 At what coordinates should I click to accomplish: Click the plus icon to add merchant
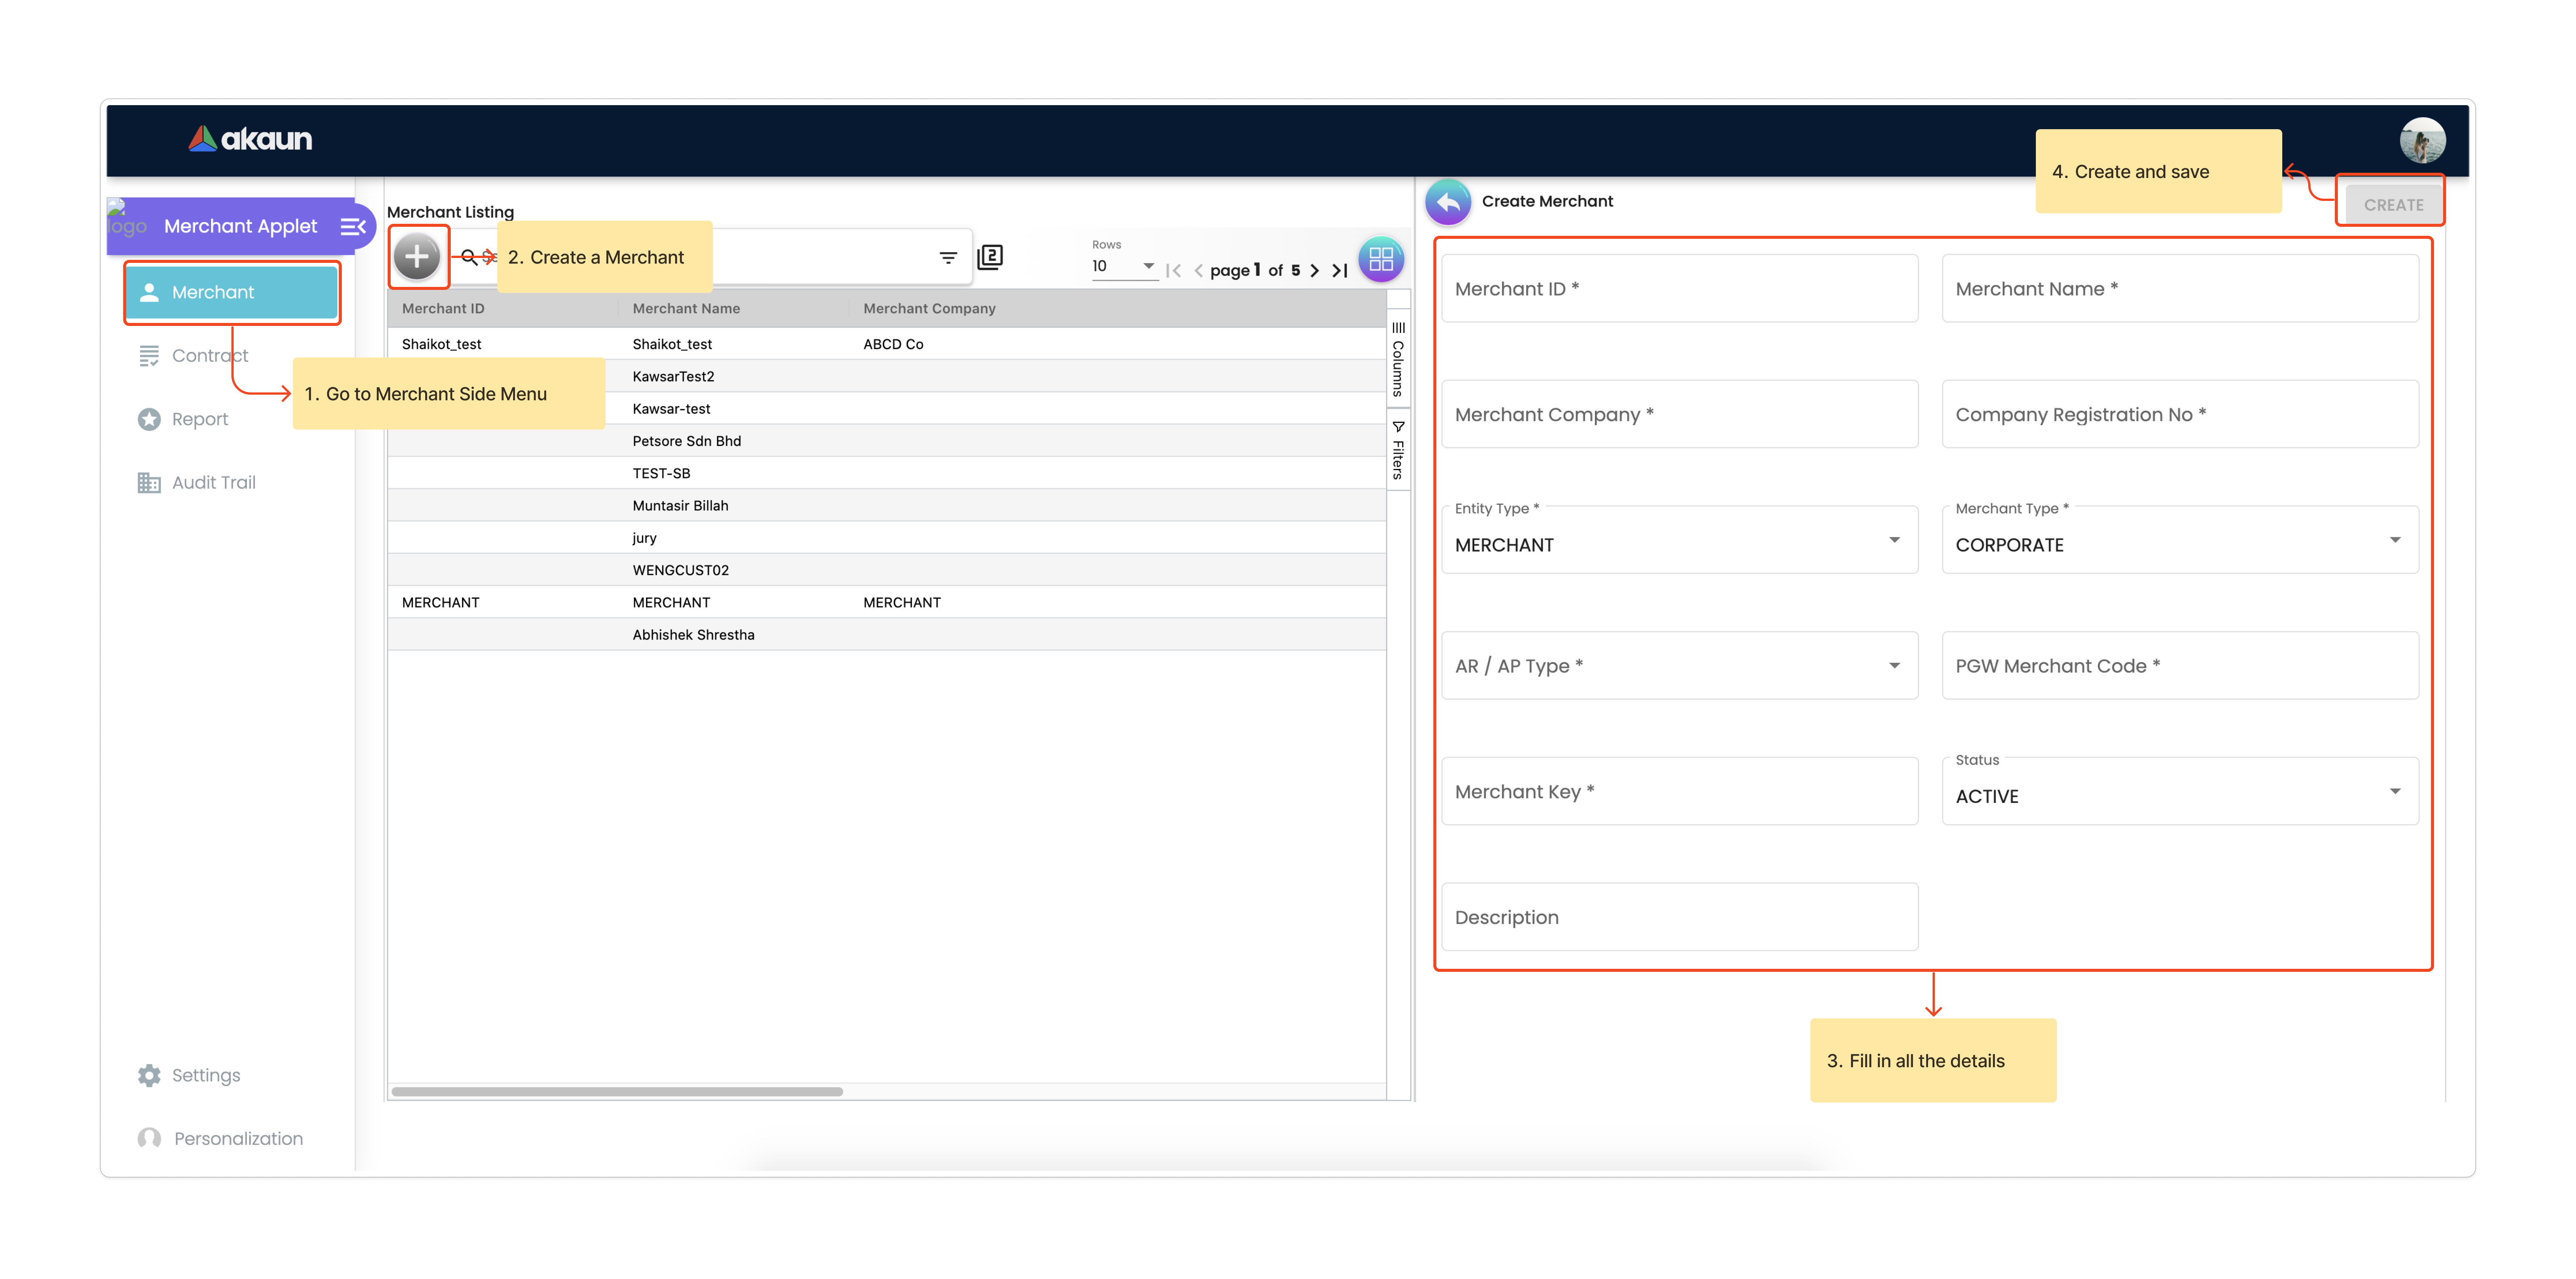coord(417,257)
